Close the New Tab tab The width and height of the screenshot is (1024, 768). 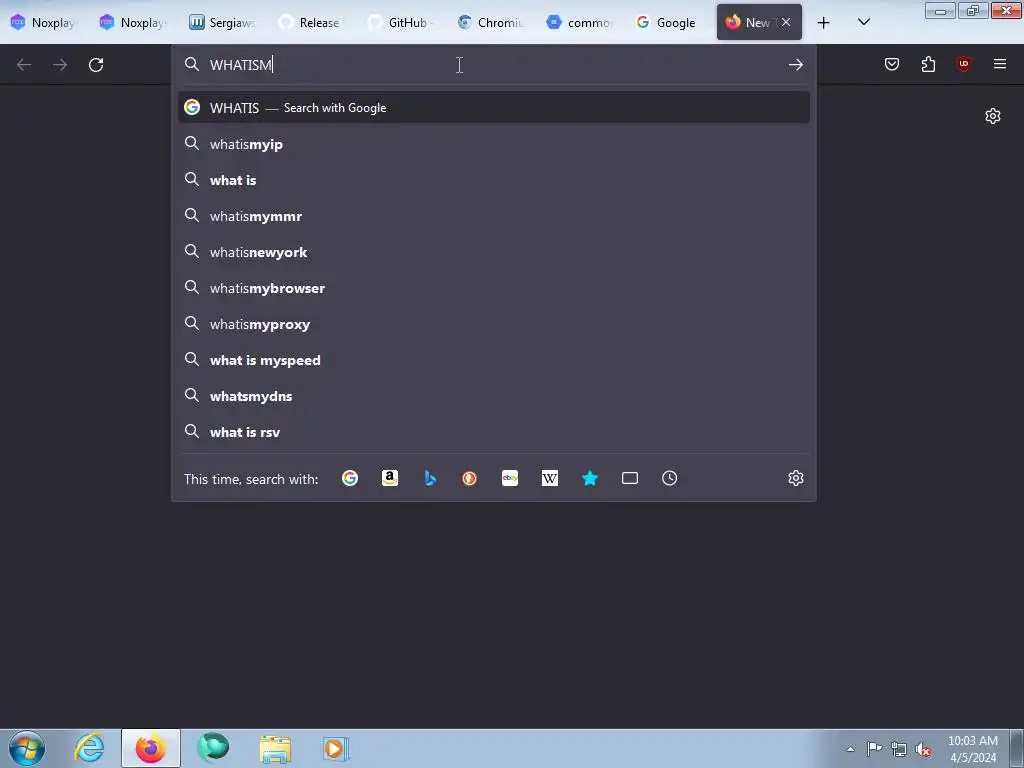[786, 22]
